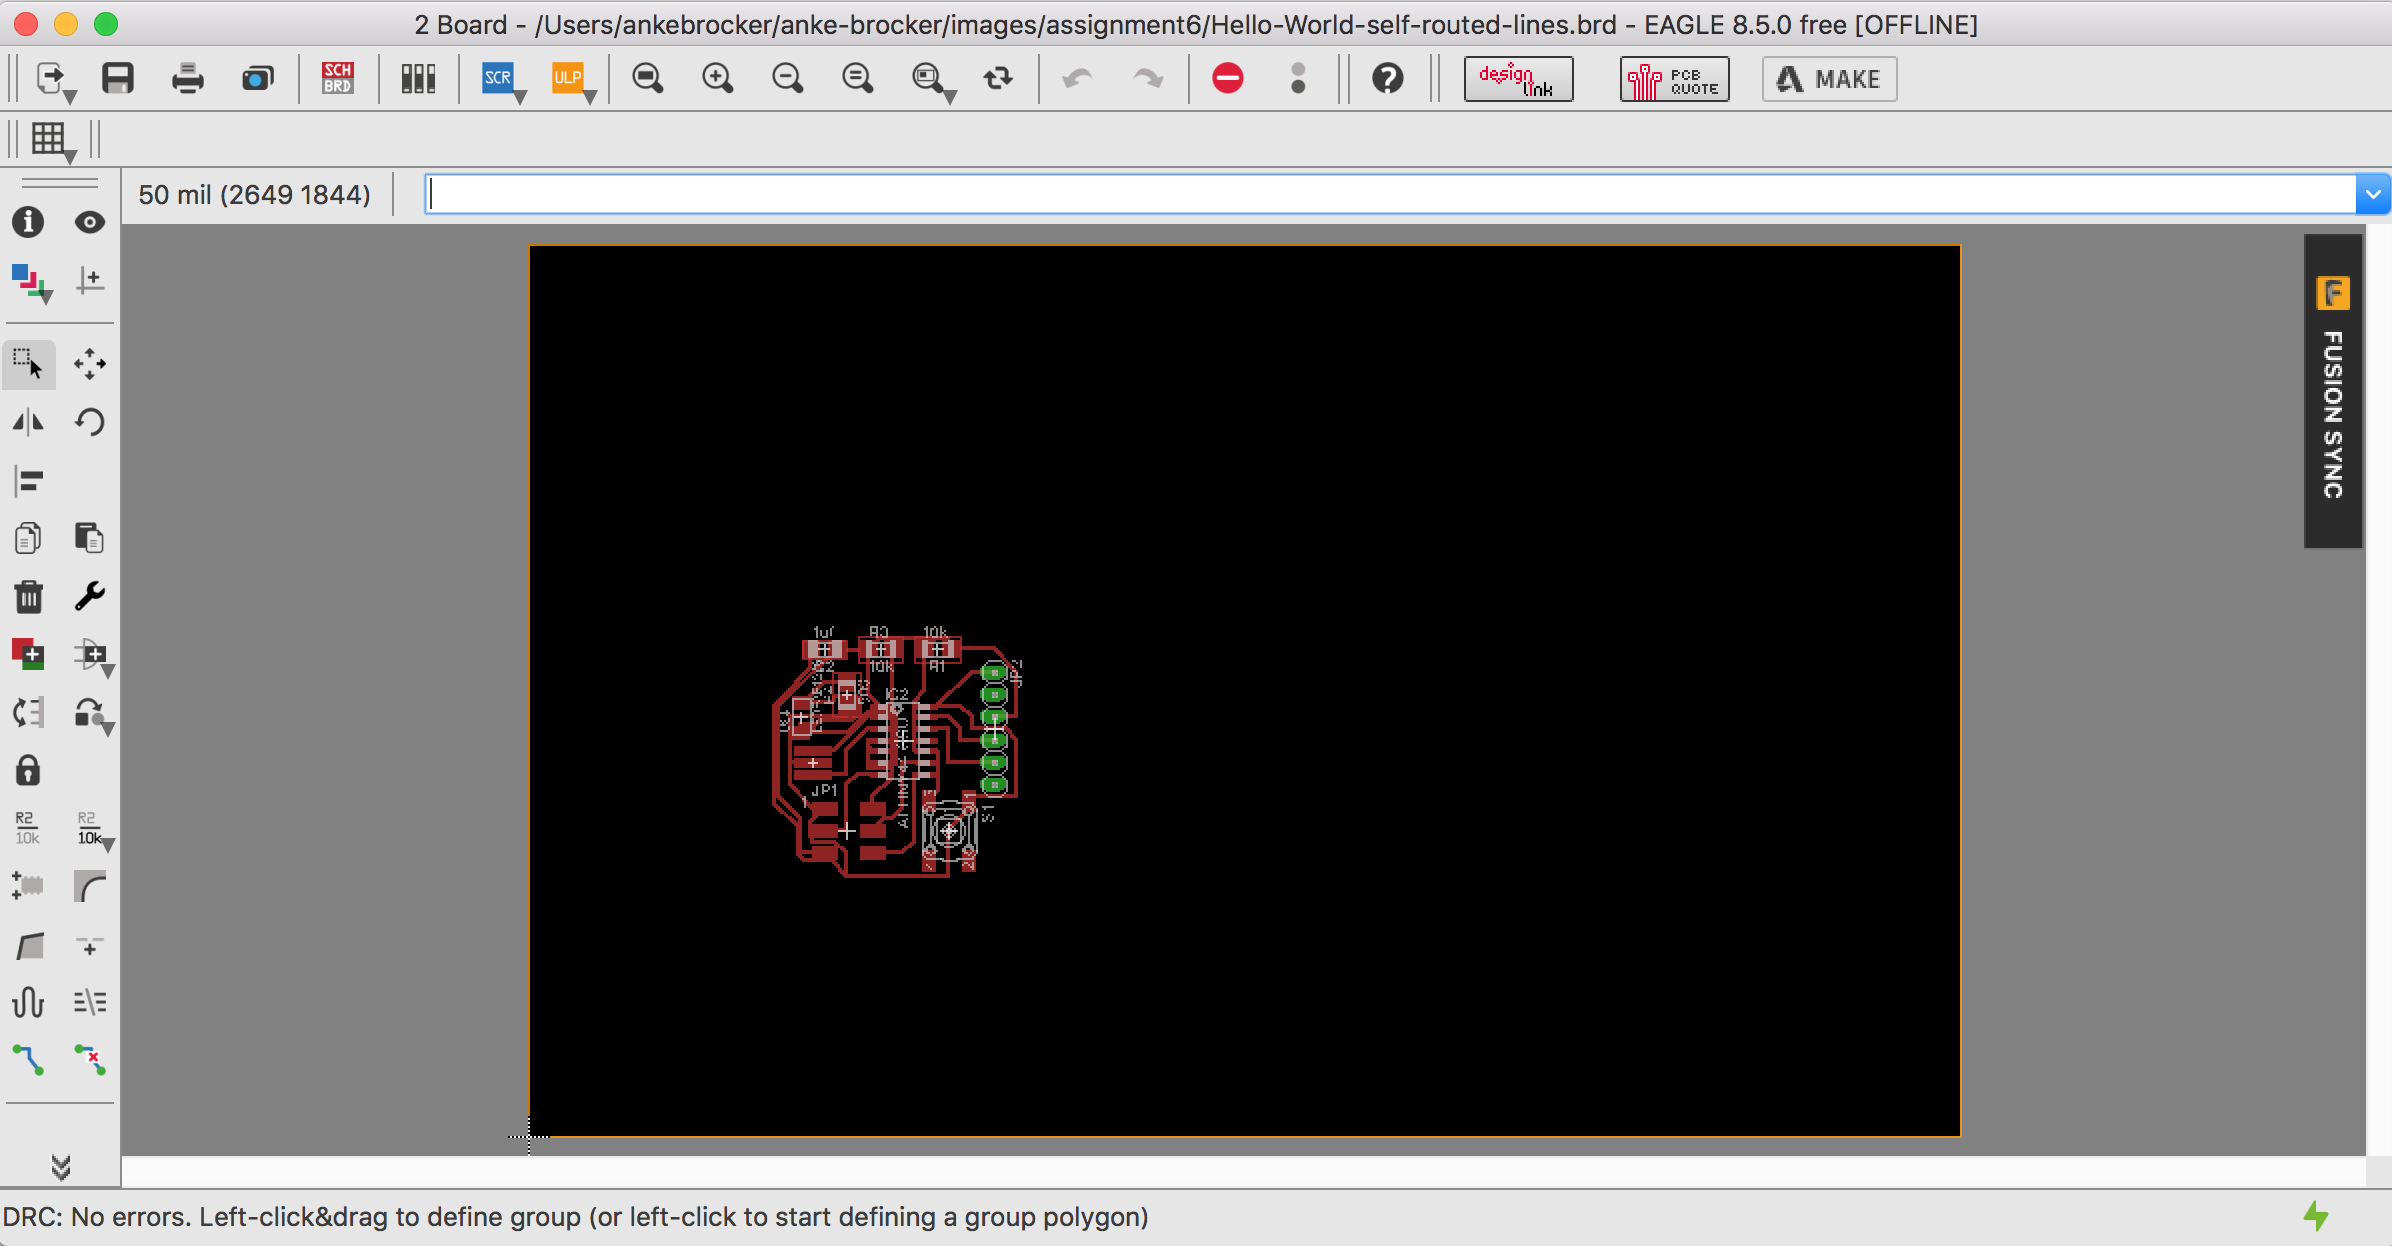Select the Meander tool
This screenshot has width=2392, height=1246.
[28, 1002]
